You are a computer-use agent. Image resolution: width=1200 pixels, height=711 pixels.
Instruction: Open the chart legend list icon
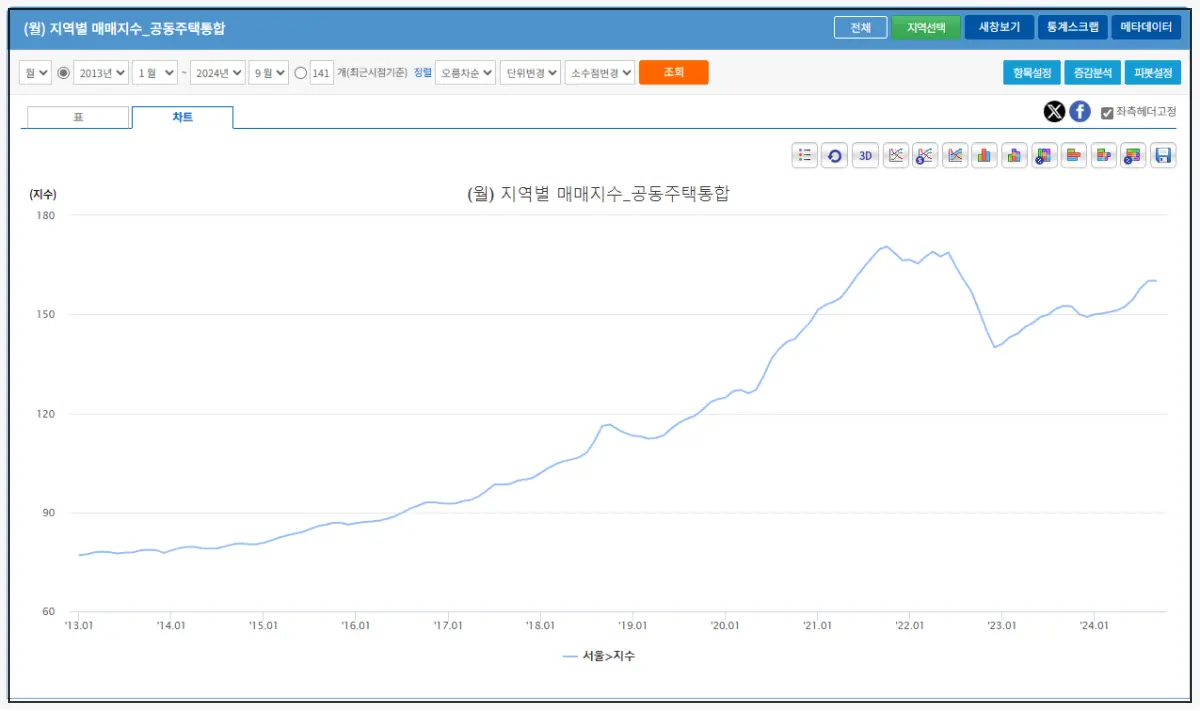[805, 155]
